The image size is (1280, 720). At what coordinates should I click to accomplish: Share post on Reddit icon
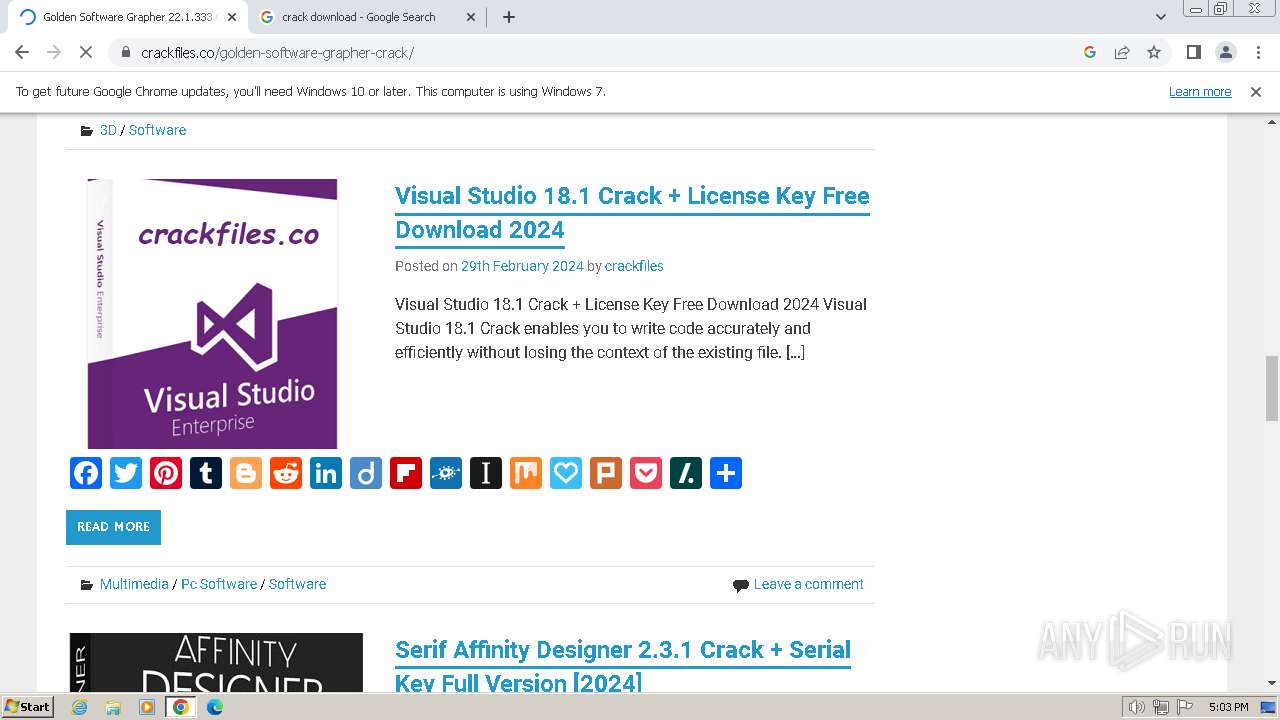286,473
